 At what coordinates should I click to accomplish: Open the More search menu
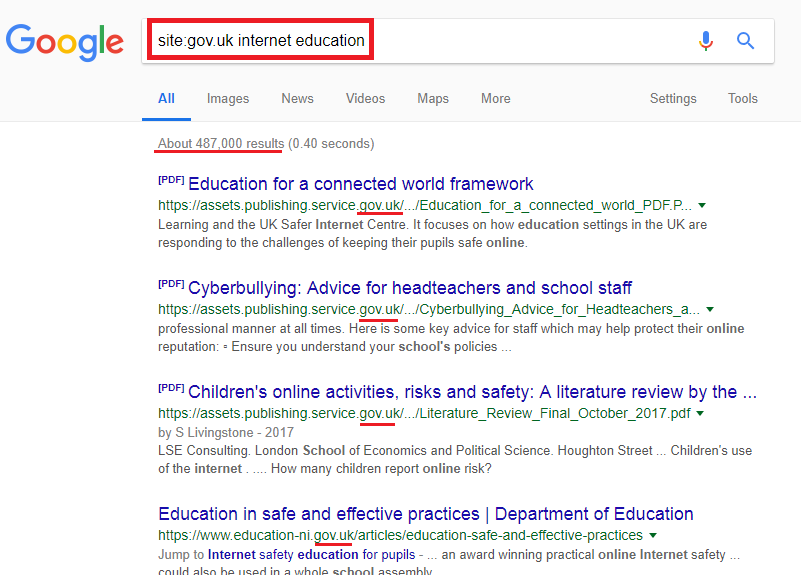496,99
